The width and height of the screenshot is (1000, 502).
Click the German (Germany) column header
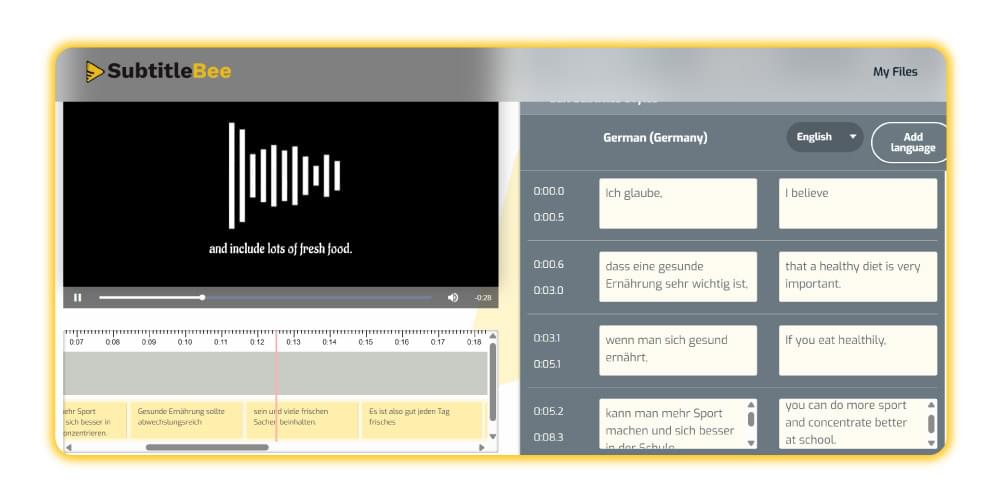tap(655, 138)
